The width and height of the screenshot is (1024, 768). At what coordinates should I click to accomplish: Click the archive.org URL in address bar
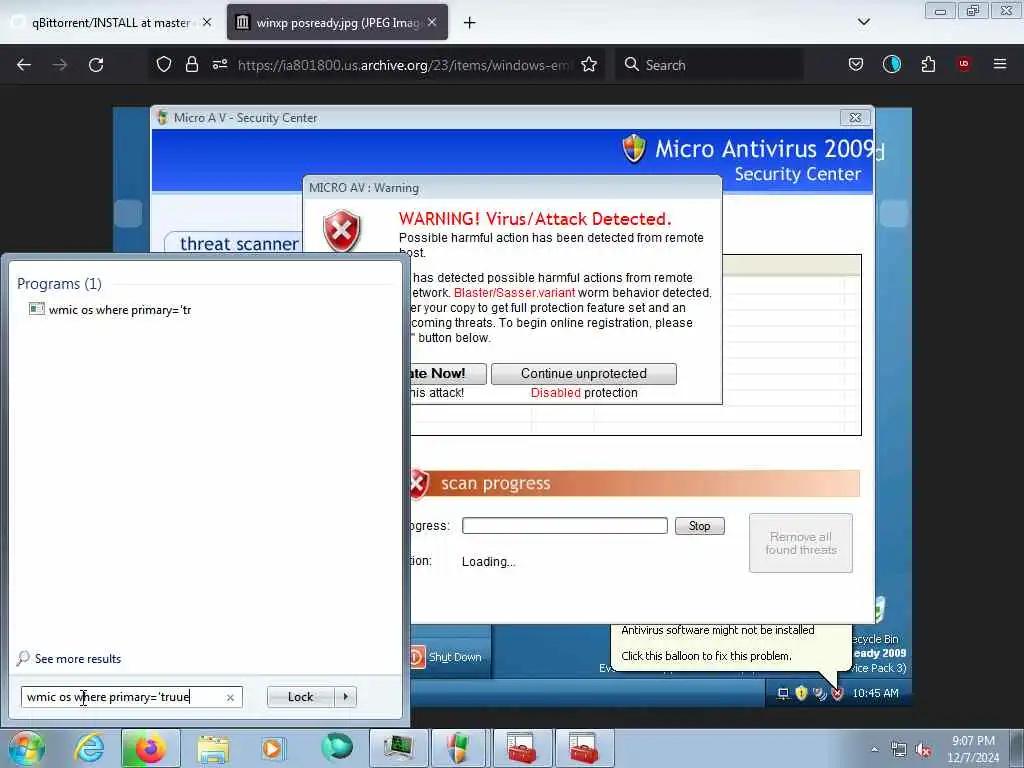pyautogui.click(x=403, y=65)
